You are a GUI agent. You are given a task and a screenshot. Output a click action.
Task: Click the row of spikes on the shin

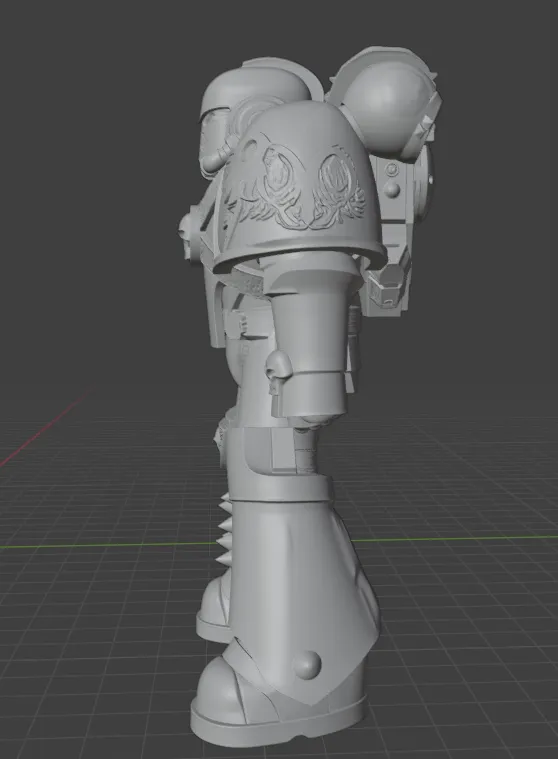click(x=226, y=529)
